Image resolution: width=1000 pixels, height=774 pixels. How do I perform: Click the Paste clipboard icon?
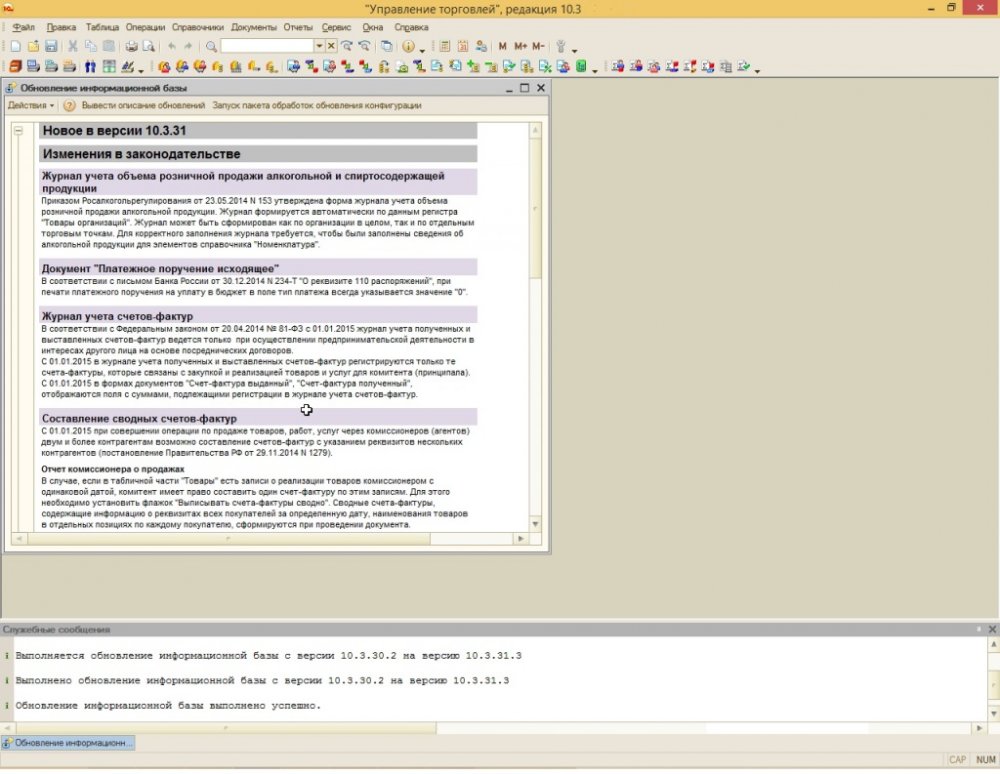click(109, 46)
